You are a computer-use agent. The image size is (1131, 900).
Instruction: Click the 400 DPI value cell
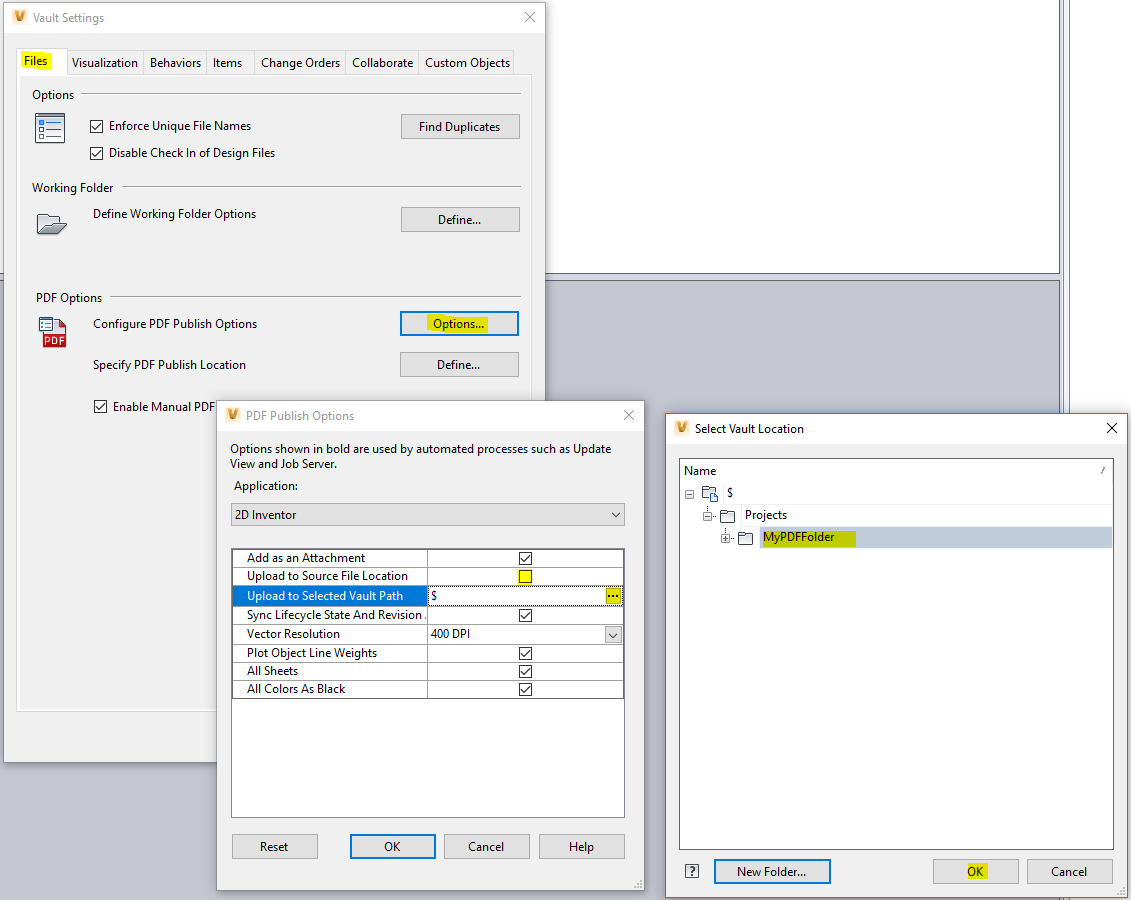click(516, 634)
